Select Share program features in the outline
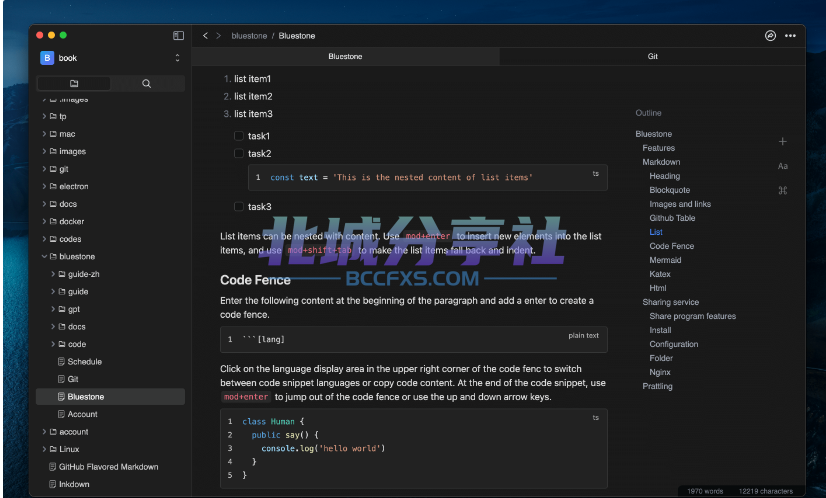The width and height of the screenshot is (826, 498). coord(693,316)
